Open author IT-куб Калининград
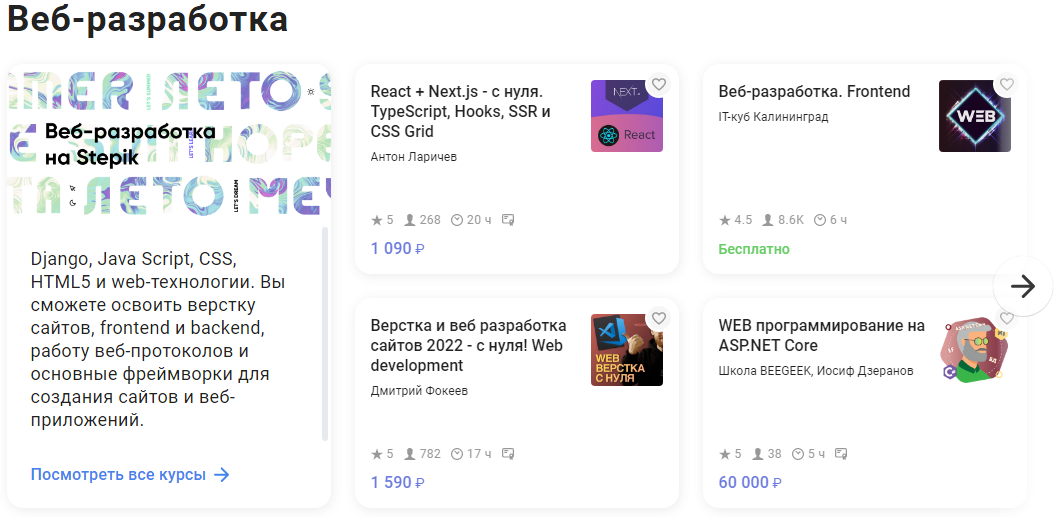The height and width of the screenshot is (517, 1055). pyautogui.click(x=773, y=117)
